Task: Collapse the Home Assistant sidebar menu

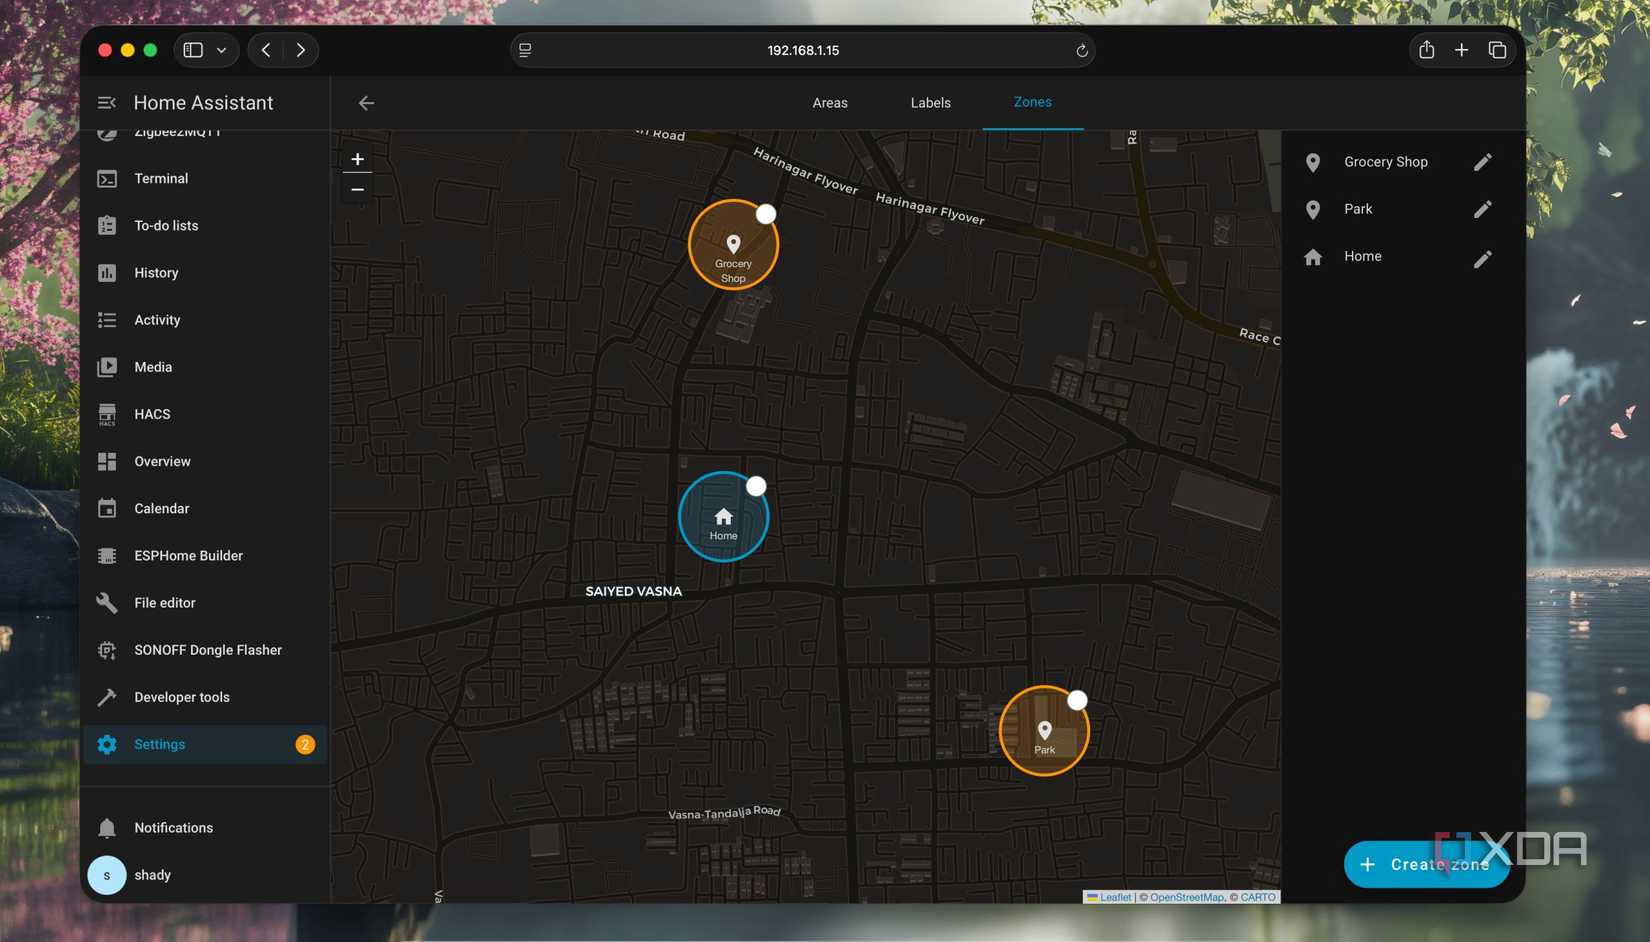Action: (x=107, y=102)
